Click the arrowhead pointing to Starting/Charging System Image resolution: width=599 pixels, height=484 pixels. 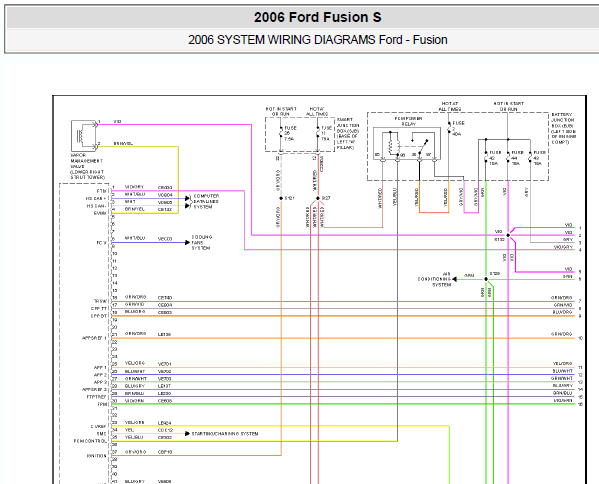(187, 434)
